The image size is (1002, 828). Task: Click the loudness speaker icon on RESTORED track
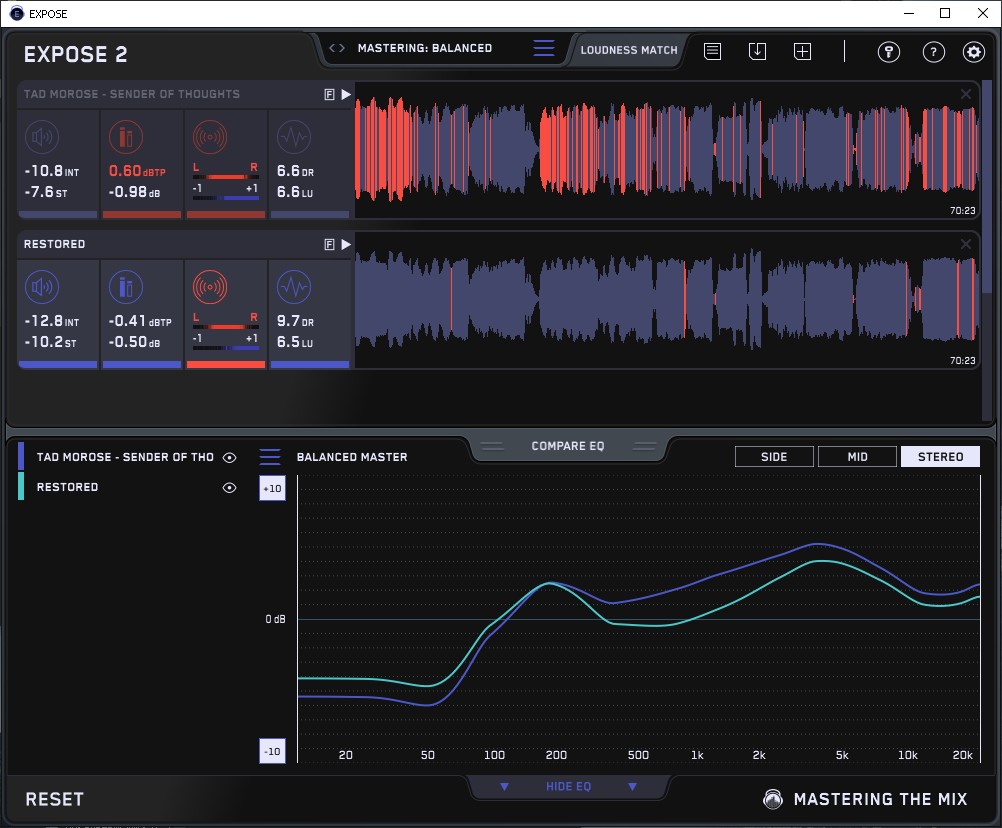coord(41,288)
